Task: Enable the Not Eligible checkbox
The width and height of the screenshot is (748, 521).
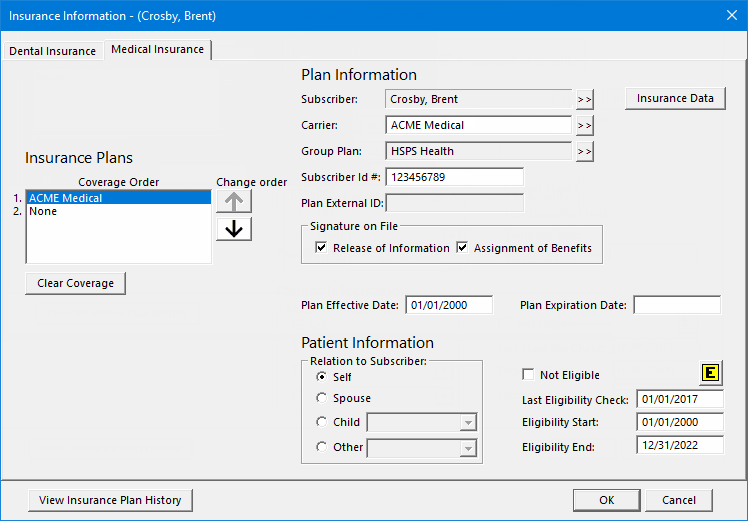Action: tap(528, 375)
